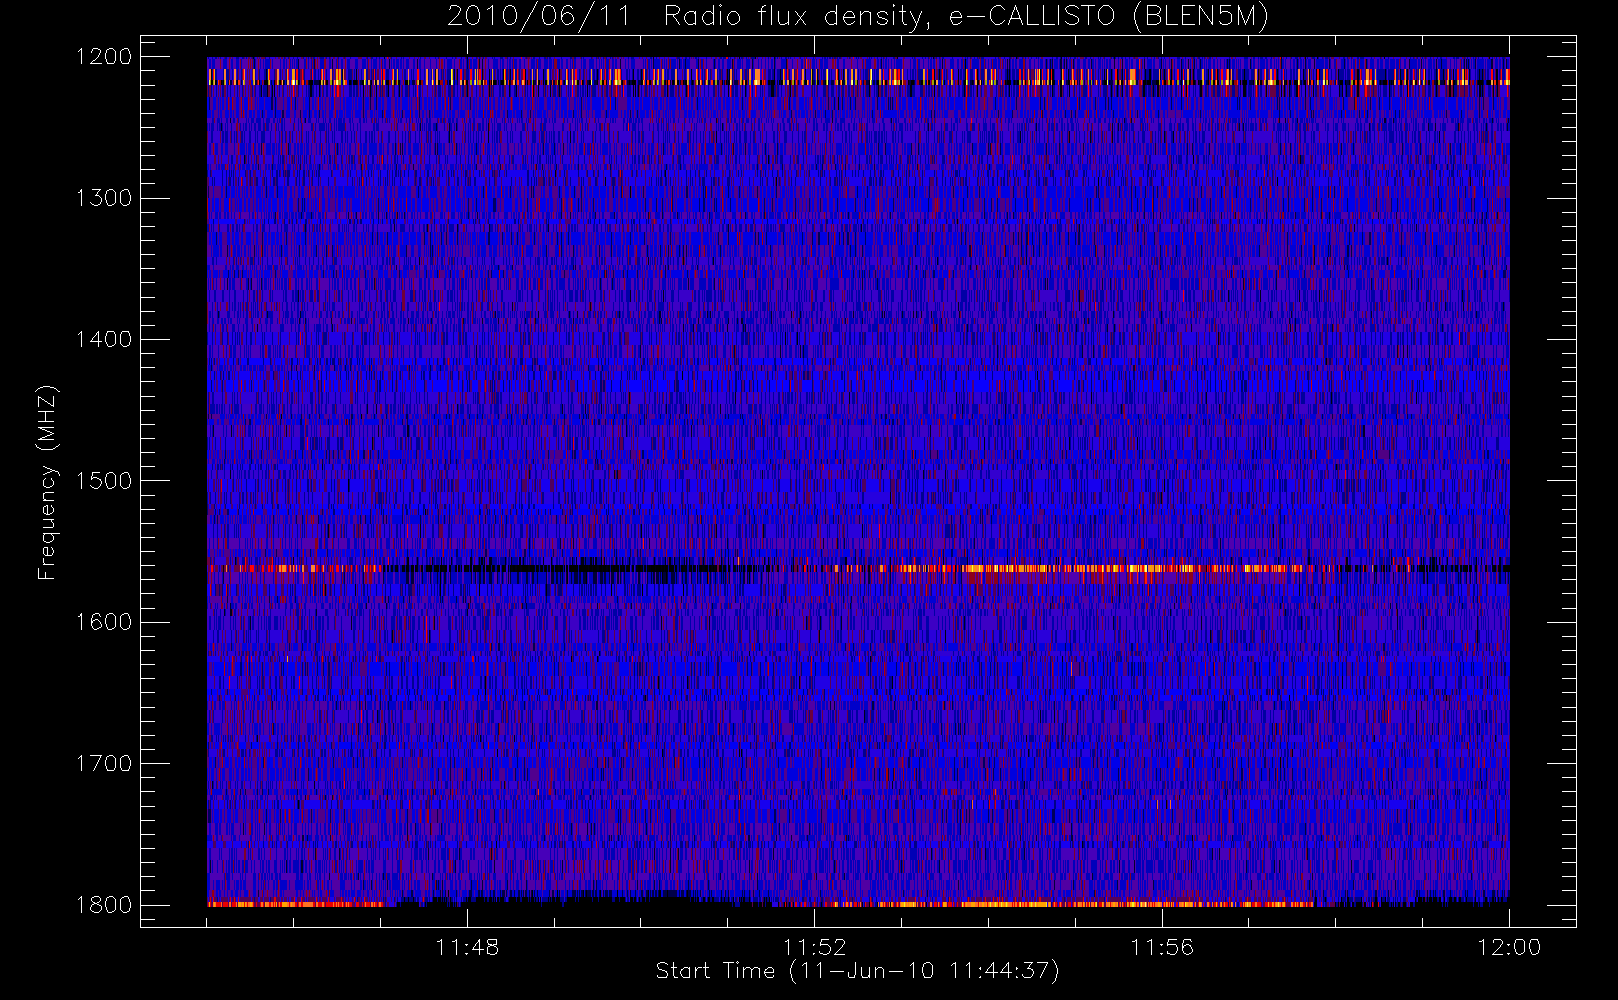
Task: Select the 1800 frequency tick label
Action: [x=104, y=905]
